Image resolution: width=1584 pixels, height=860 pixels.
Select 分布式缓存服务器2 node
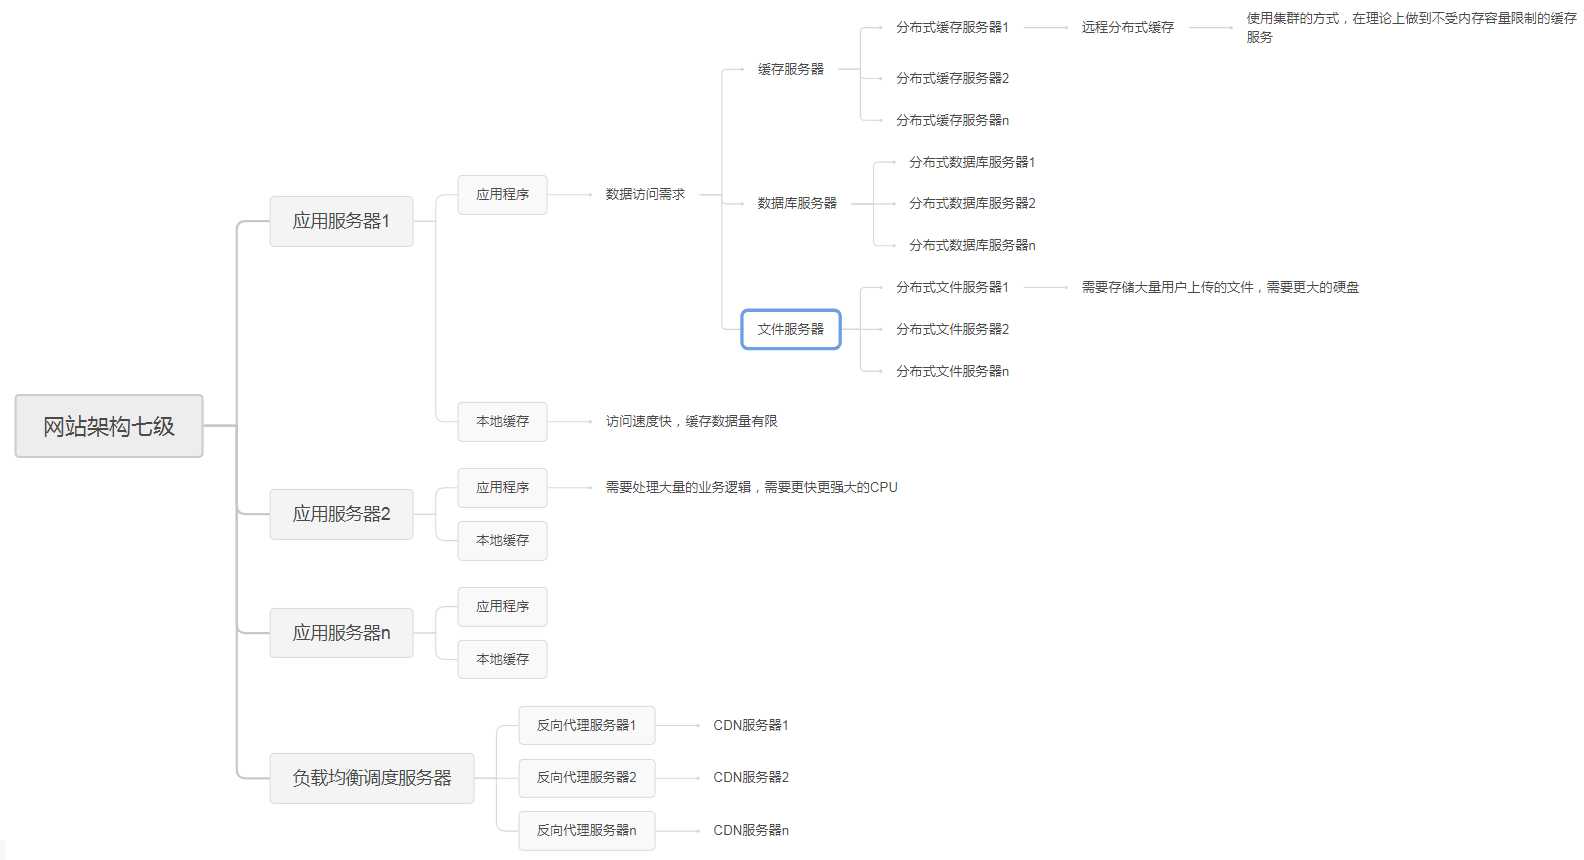tap(952, 78)
